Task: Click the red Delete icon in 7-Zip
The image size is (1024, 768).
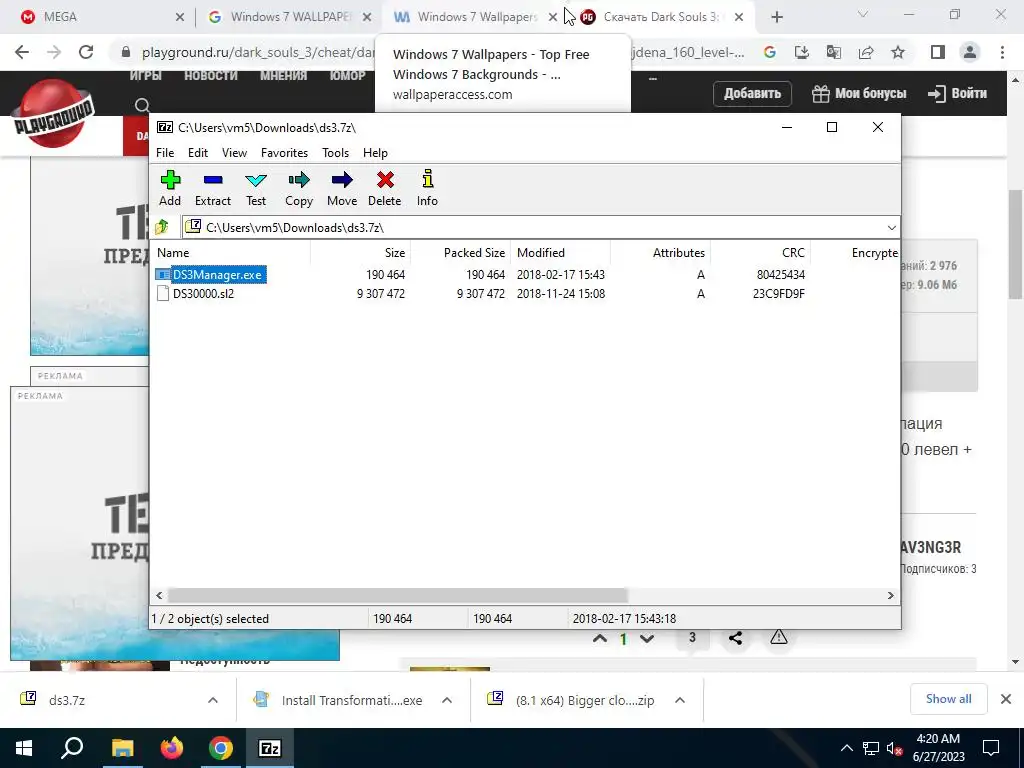Action: (x=385, y=189)
